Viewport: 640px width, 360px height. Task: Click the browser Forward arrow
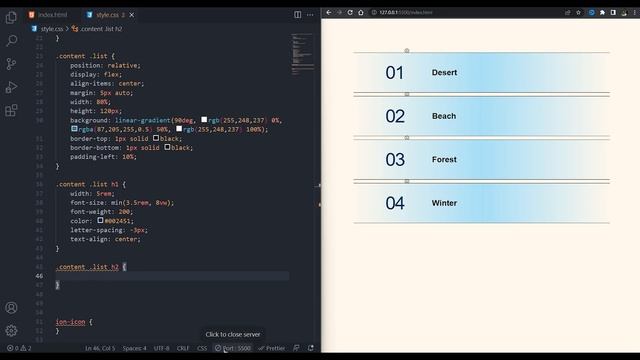coord(340,13)
